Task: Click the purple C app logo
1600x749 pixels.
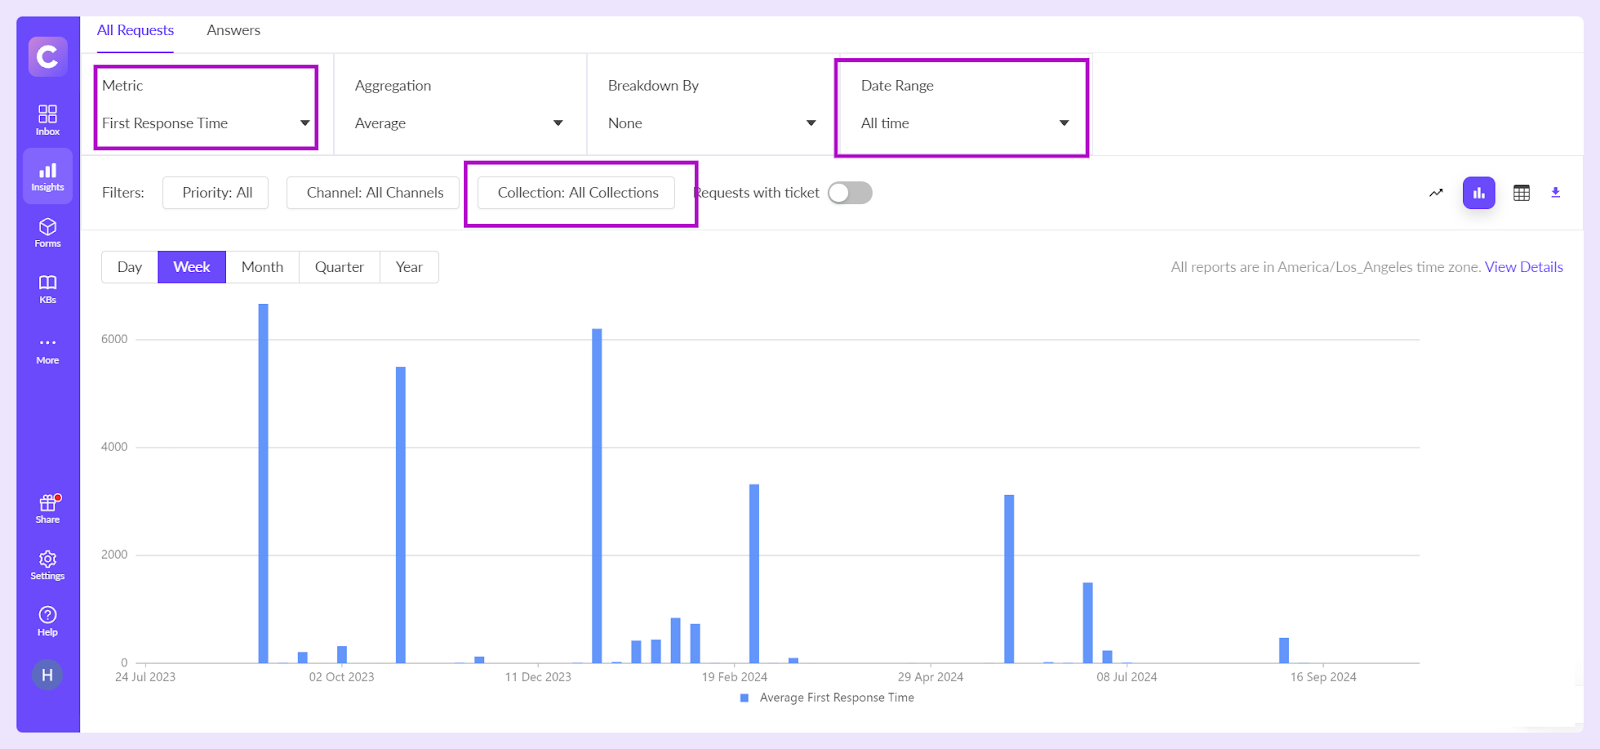Action: [x=48, y=56]
